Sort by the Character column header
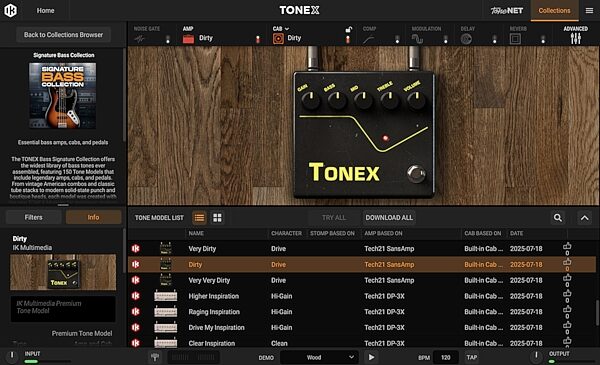600x365 pixels. [286, 233]
